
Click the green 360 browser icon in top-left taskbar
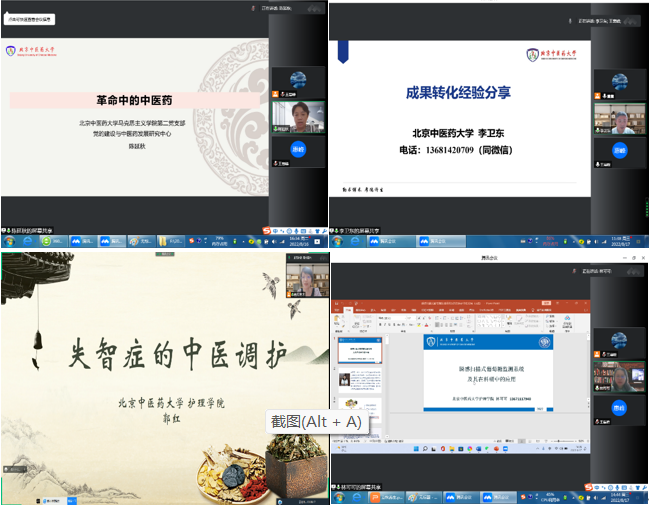(48, 240)
